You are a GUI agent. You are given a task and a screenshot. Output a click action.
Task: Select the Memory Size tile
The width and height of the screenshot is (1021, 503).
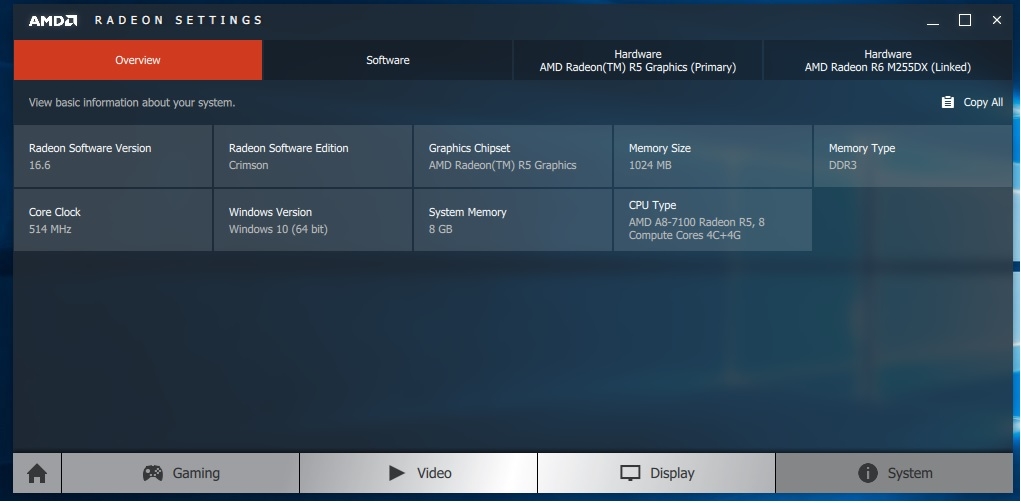click(x=712, y=156)
